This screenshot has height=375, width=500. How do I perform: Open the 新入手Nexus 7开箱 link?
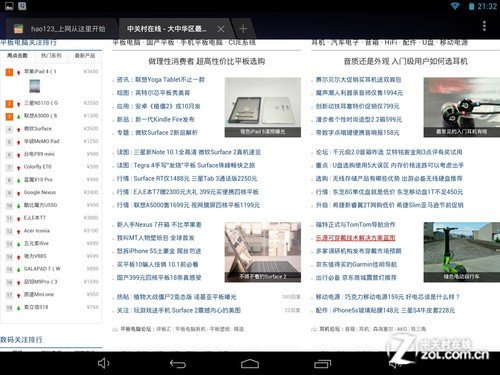coord(159,225)
